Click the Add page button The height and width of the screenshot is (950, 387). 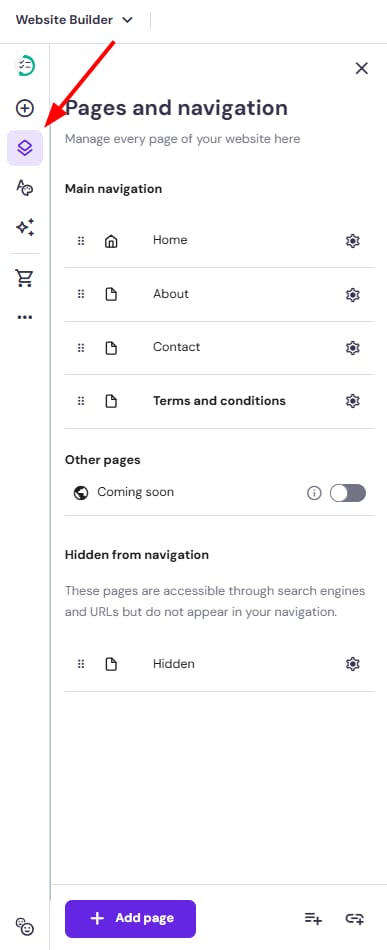coord(130,918)
